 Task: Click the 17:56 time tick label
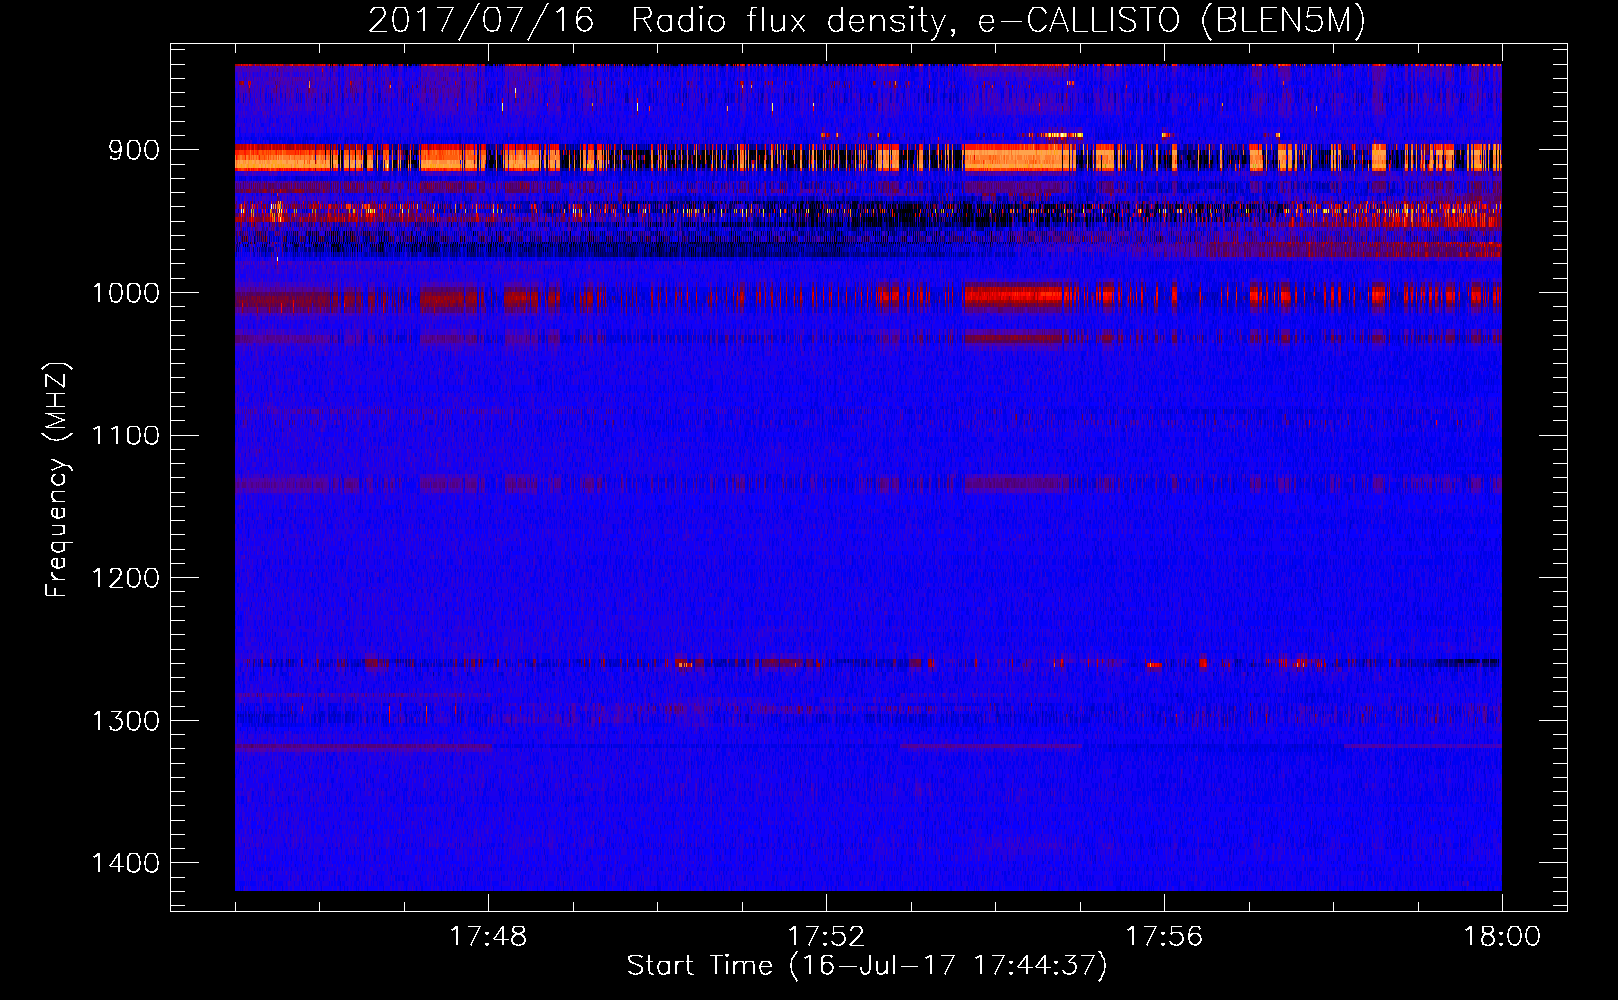pos(1164,937)
